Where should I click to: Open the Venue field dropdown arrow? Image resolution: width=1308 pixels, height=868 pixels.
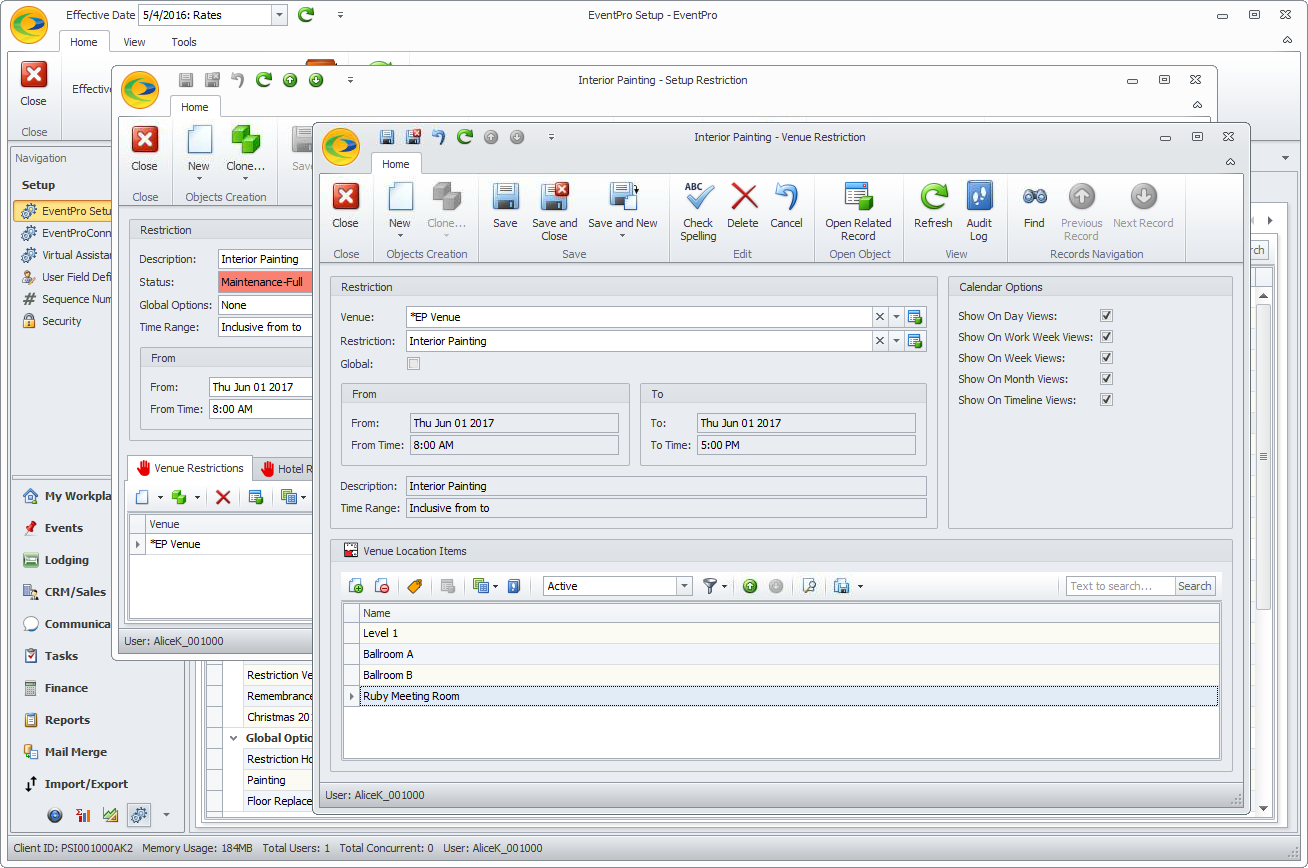tap(896, 317)
